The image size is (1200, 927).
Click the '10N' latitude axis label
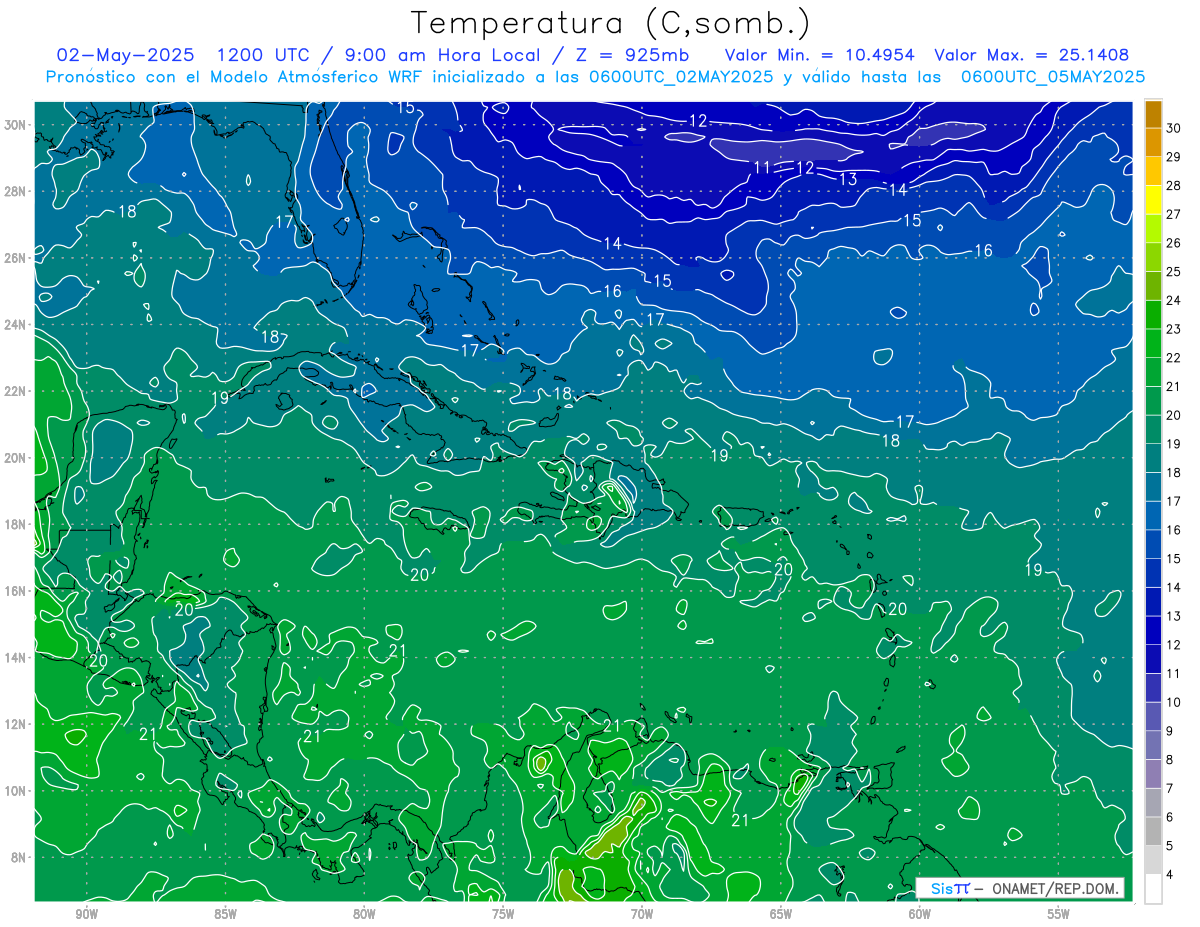pos(16,790)
